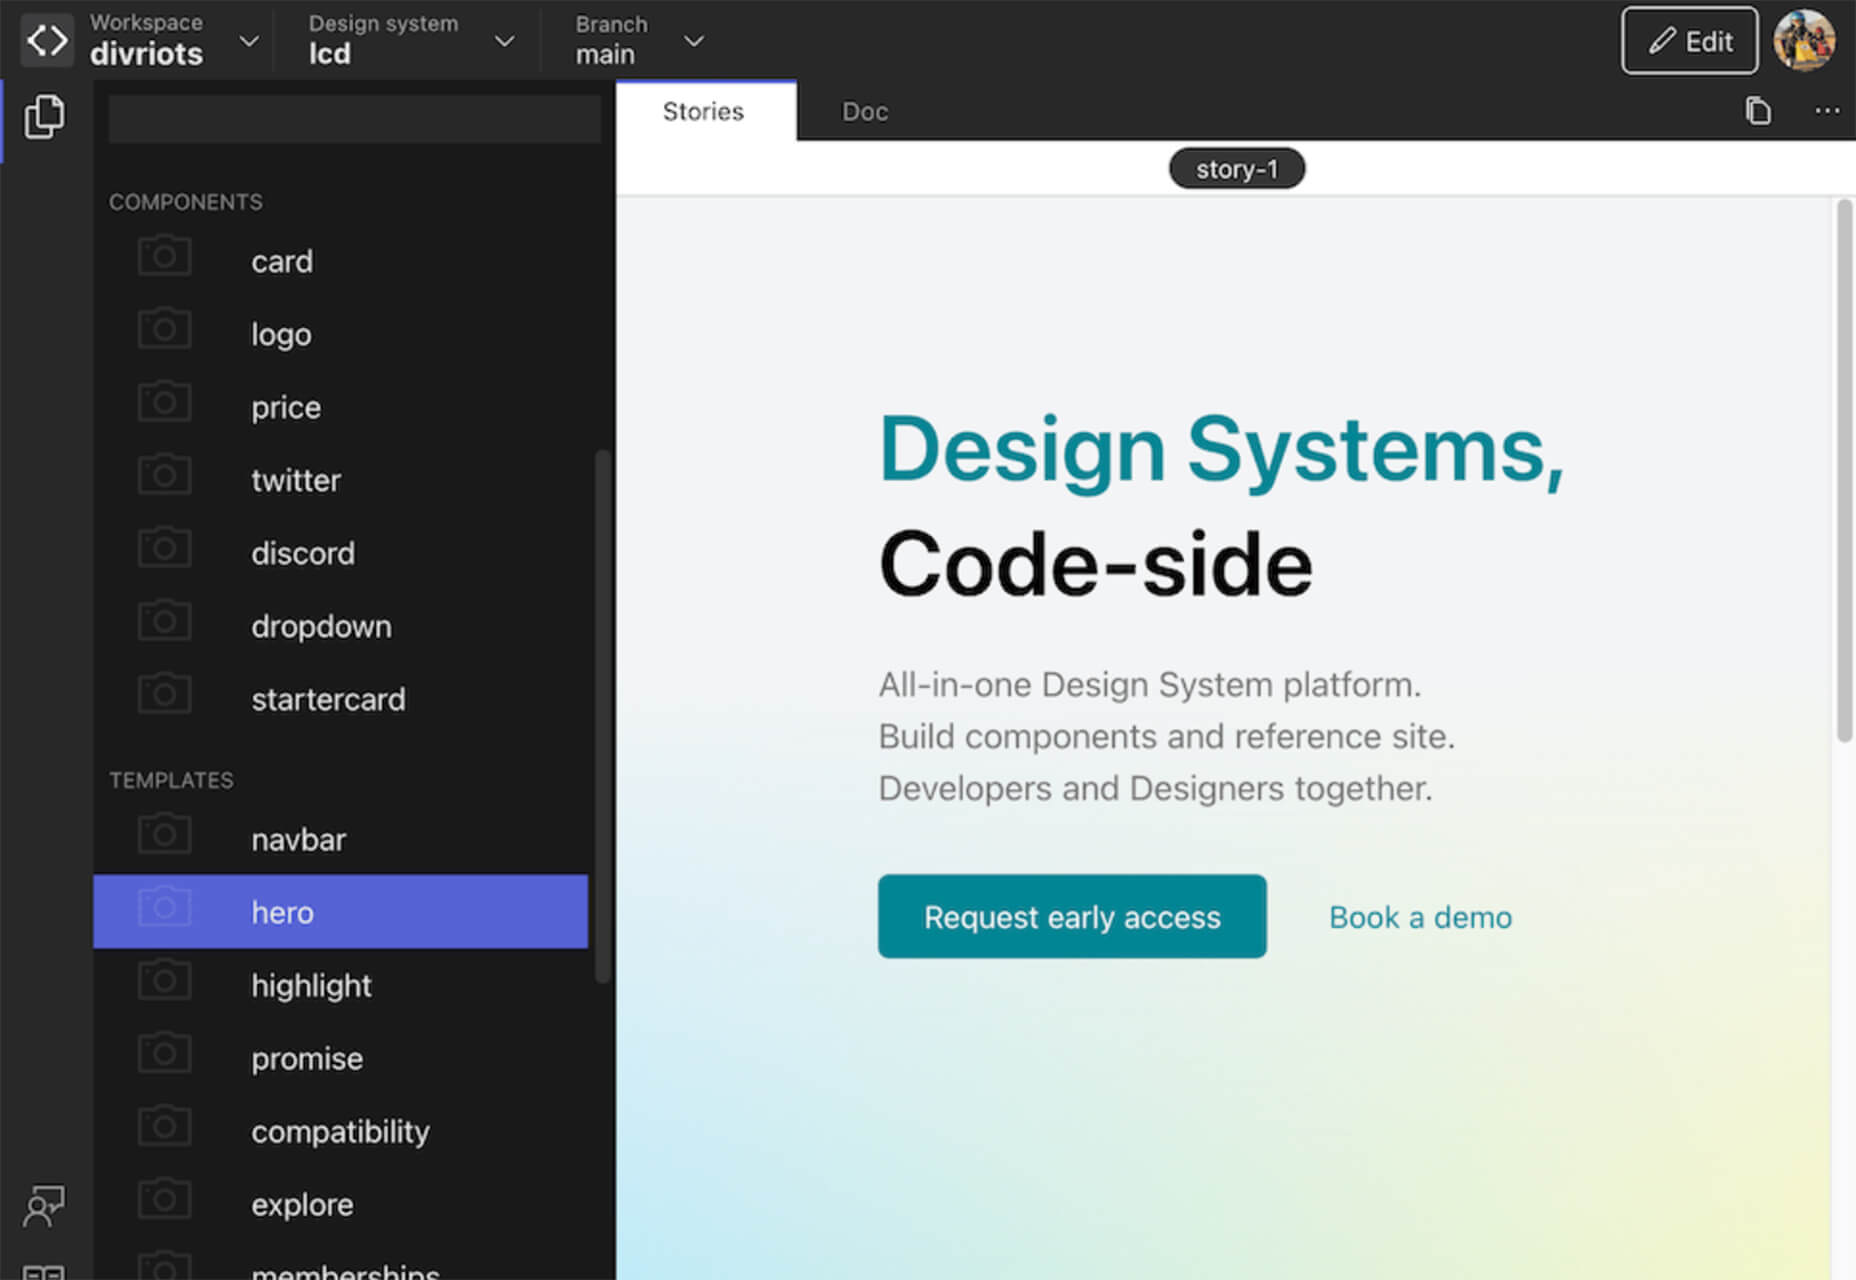Click the camera thumbnail next to card
Screen dimensions: 1856x1280
(164, 256)
